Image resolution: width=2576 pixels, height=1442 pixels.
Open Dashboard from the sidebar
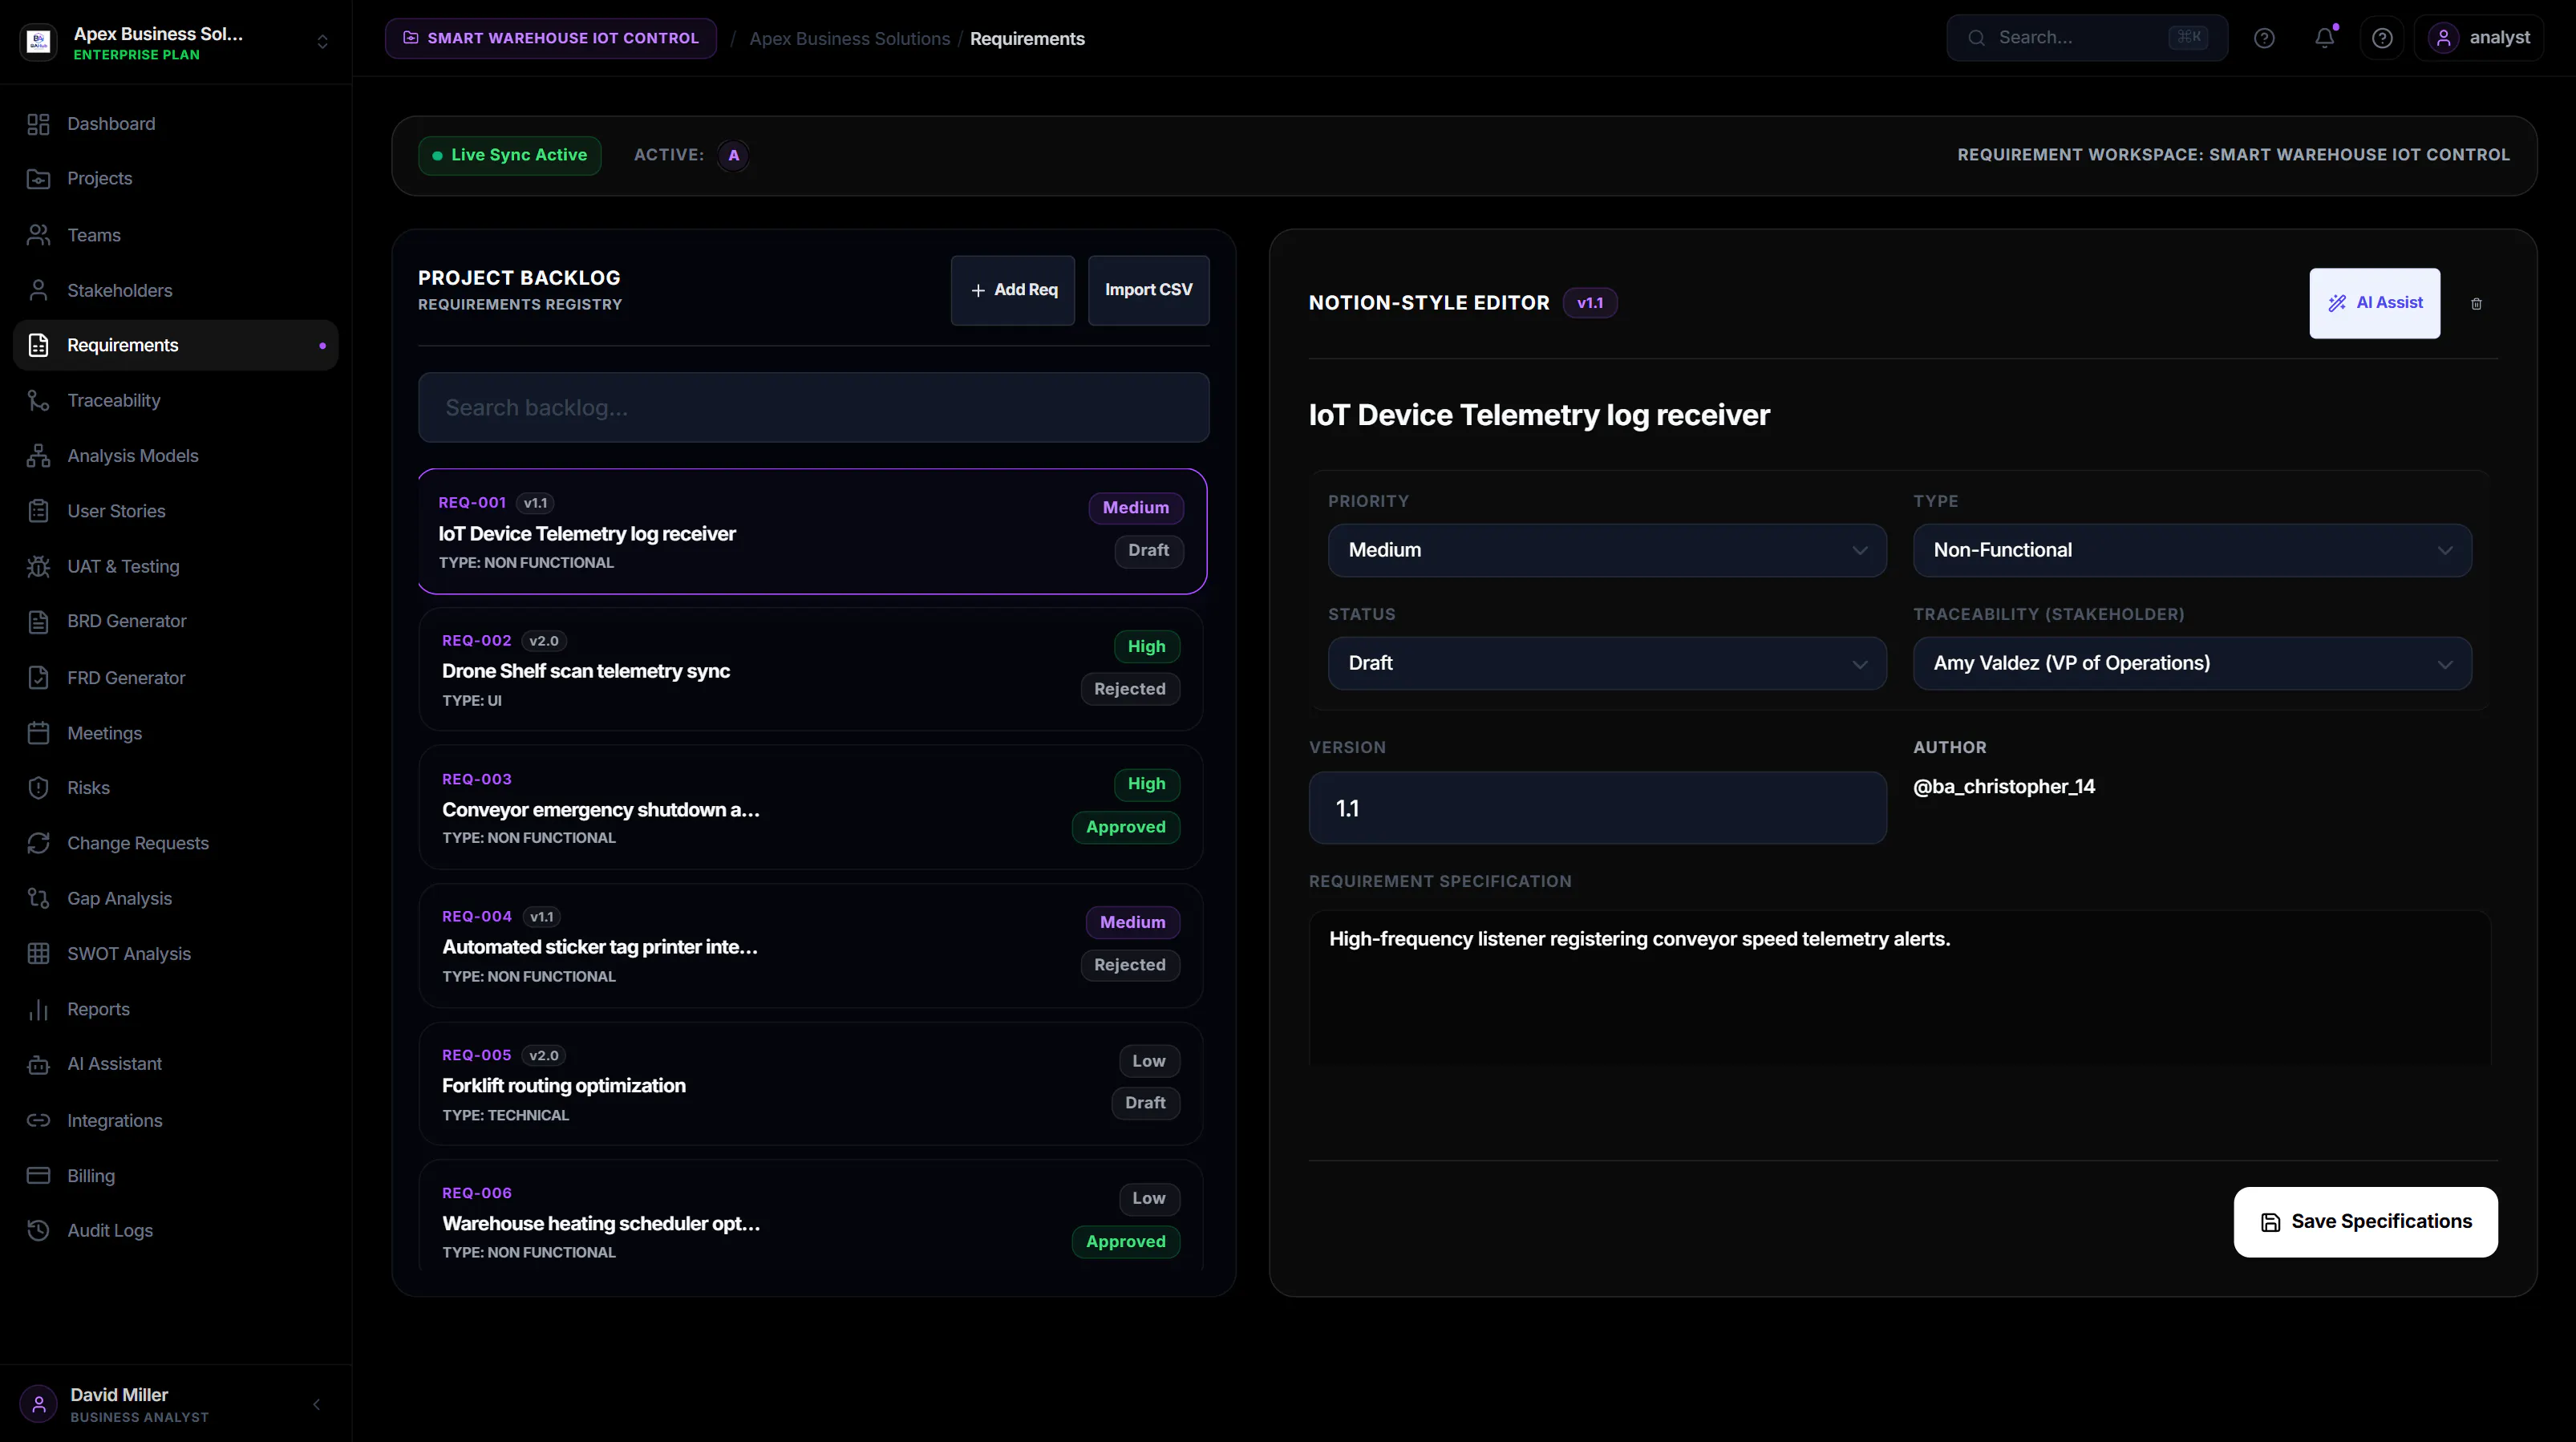click(x=175, y=124)
